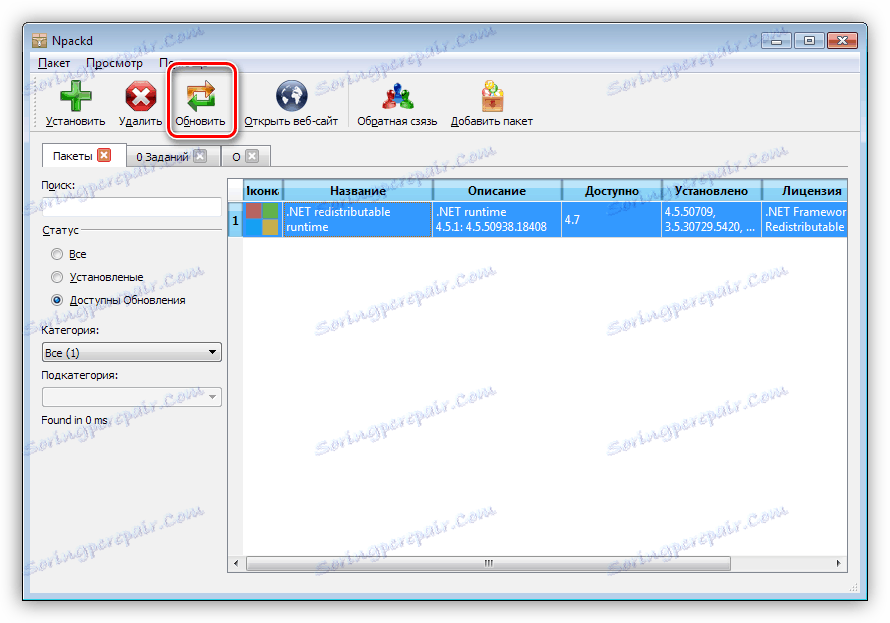890x623 pixels.
Task: Select the Установленые radio button
Action: [57, 277]
